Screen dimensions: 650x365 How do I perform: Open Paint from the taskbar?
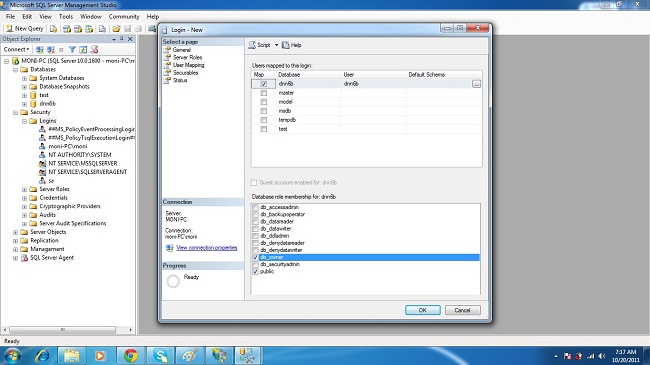(189, 355)
